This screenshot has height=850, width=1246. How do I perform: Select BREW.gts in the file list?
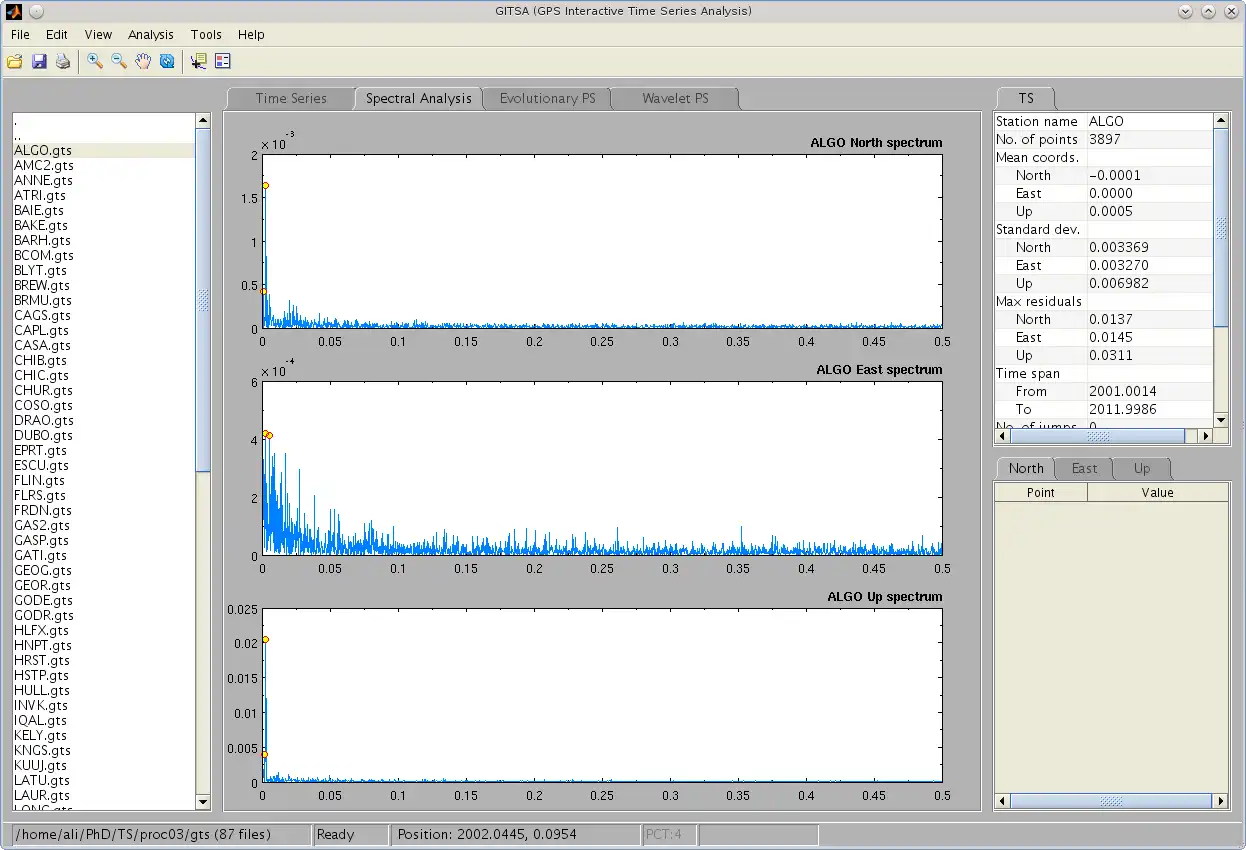tap(41, 285)
